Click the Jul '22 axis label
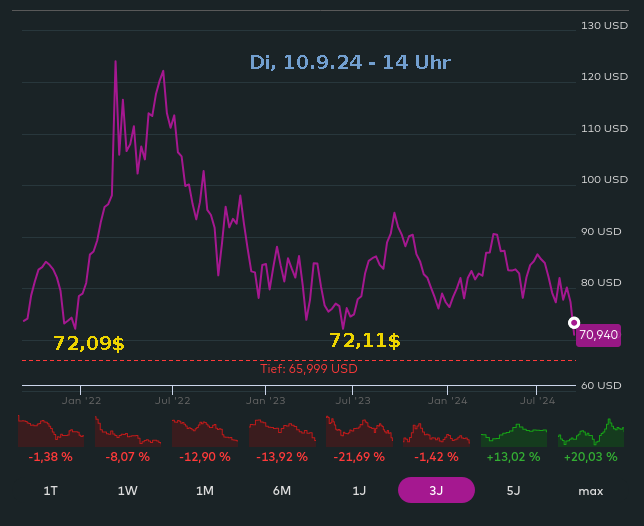 pos(172,401)
